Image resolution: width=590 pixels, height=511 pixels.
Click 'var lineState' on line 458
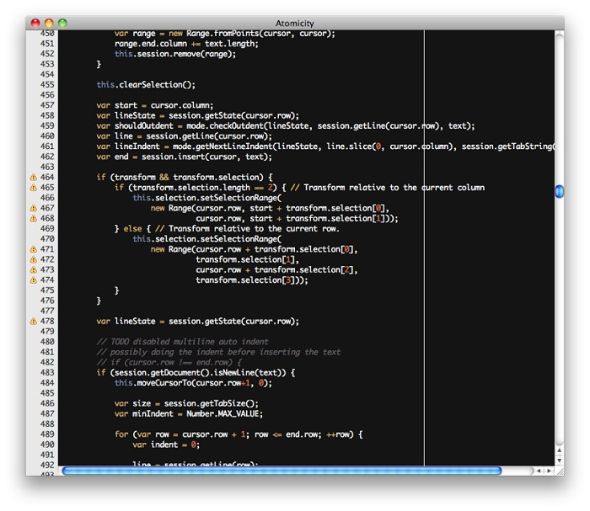click(126, 116)
